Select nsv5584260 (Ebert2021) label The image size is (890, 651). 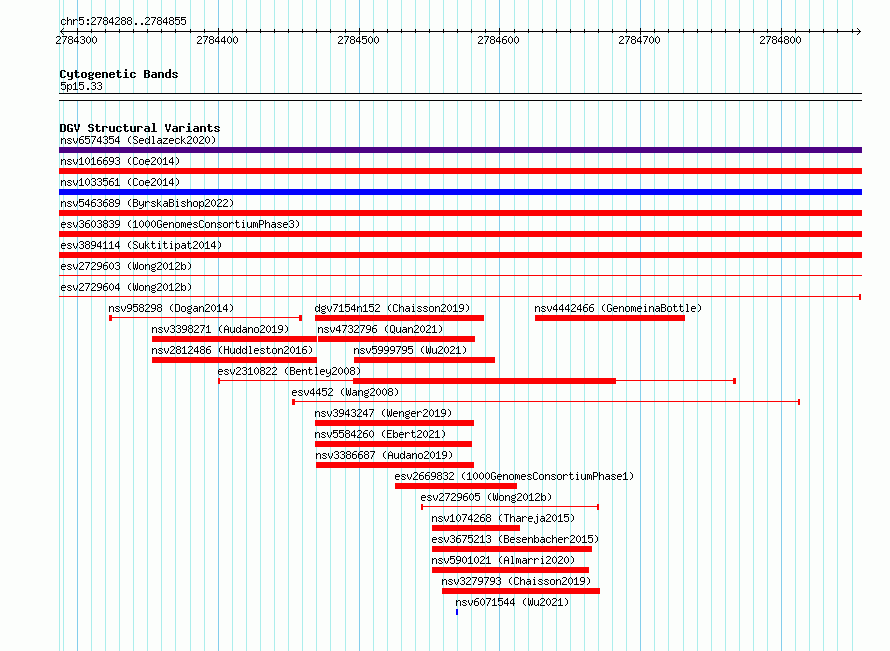380,434
